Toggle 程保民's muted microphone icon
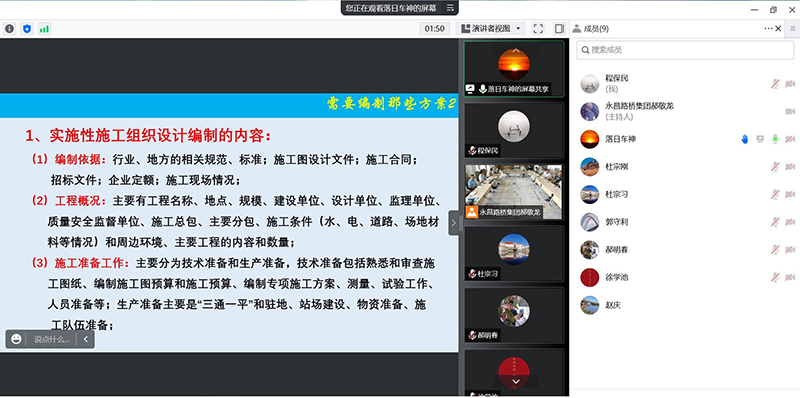This screenshot has height=398, width=800. coord(775,84)
